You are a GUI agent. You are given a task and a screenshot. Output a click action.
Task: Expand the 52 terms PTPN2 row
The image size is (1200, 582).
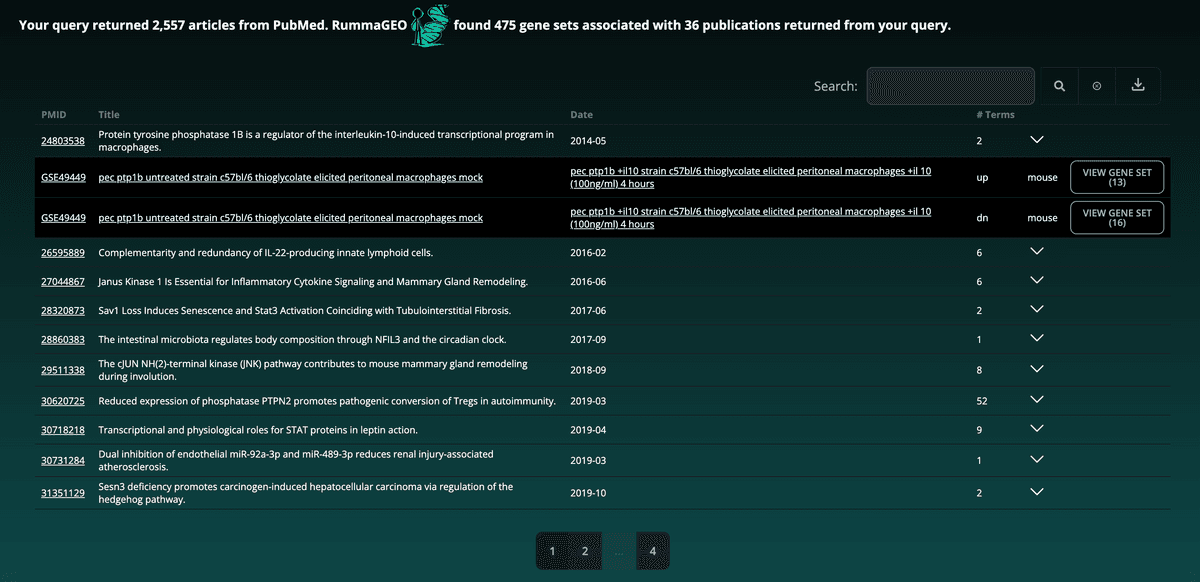pyautogui.click(x=1037, y=400)
